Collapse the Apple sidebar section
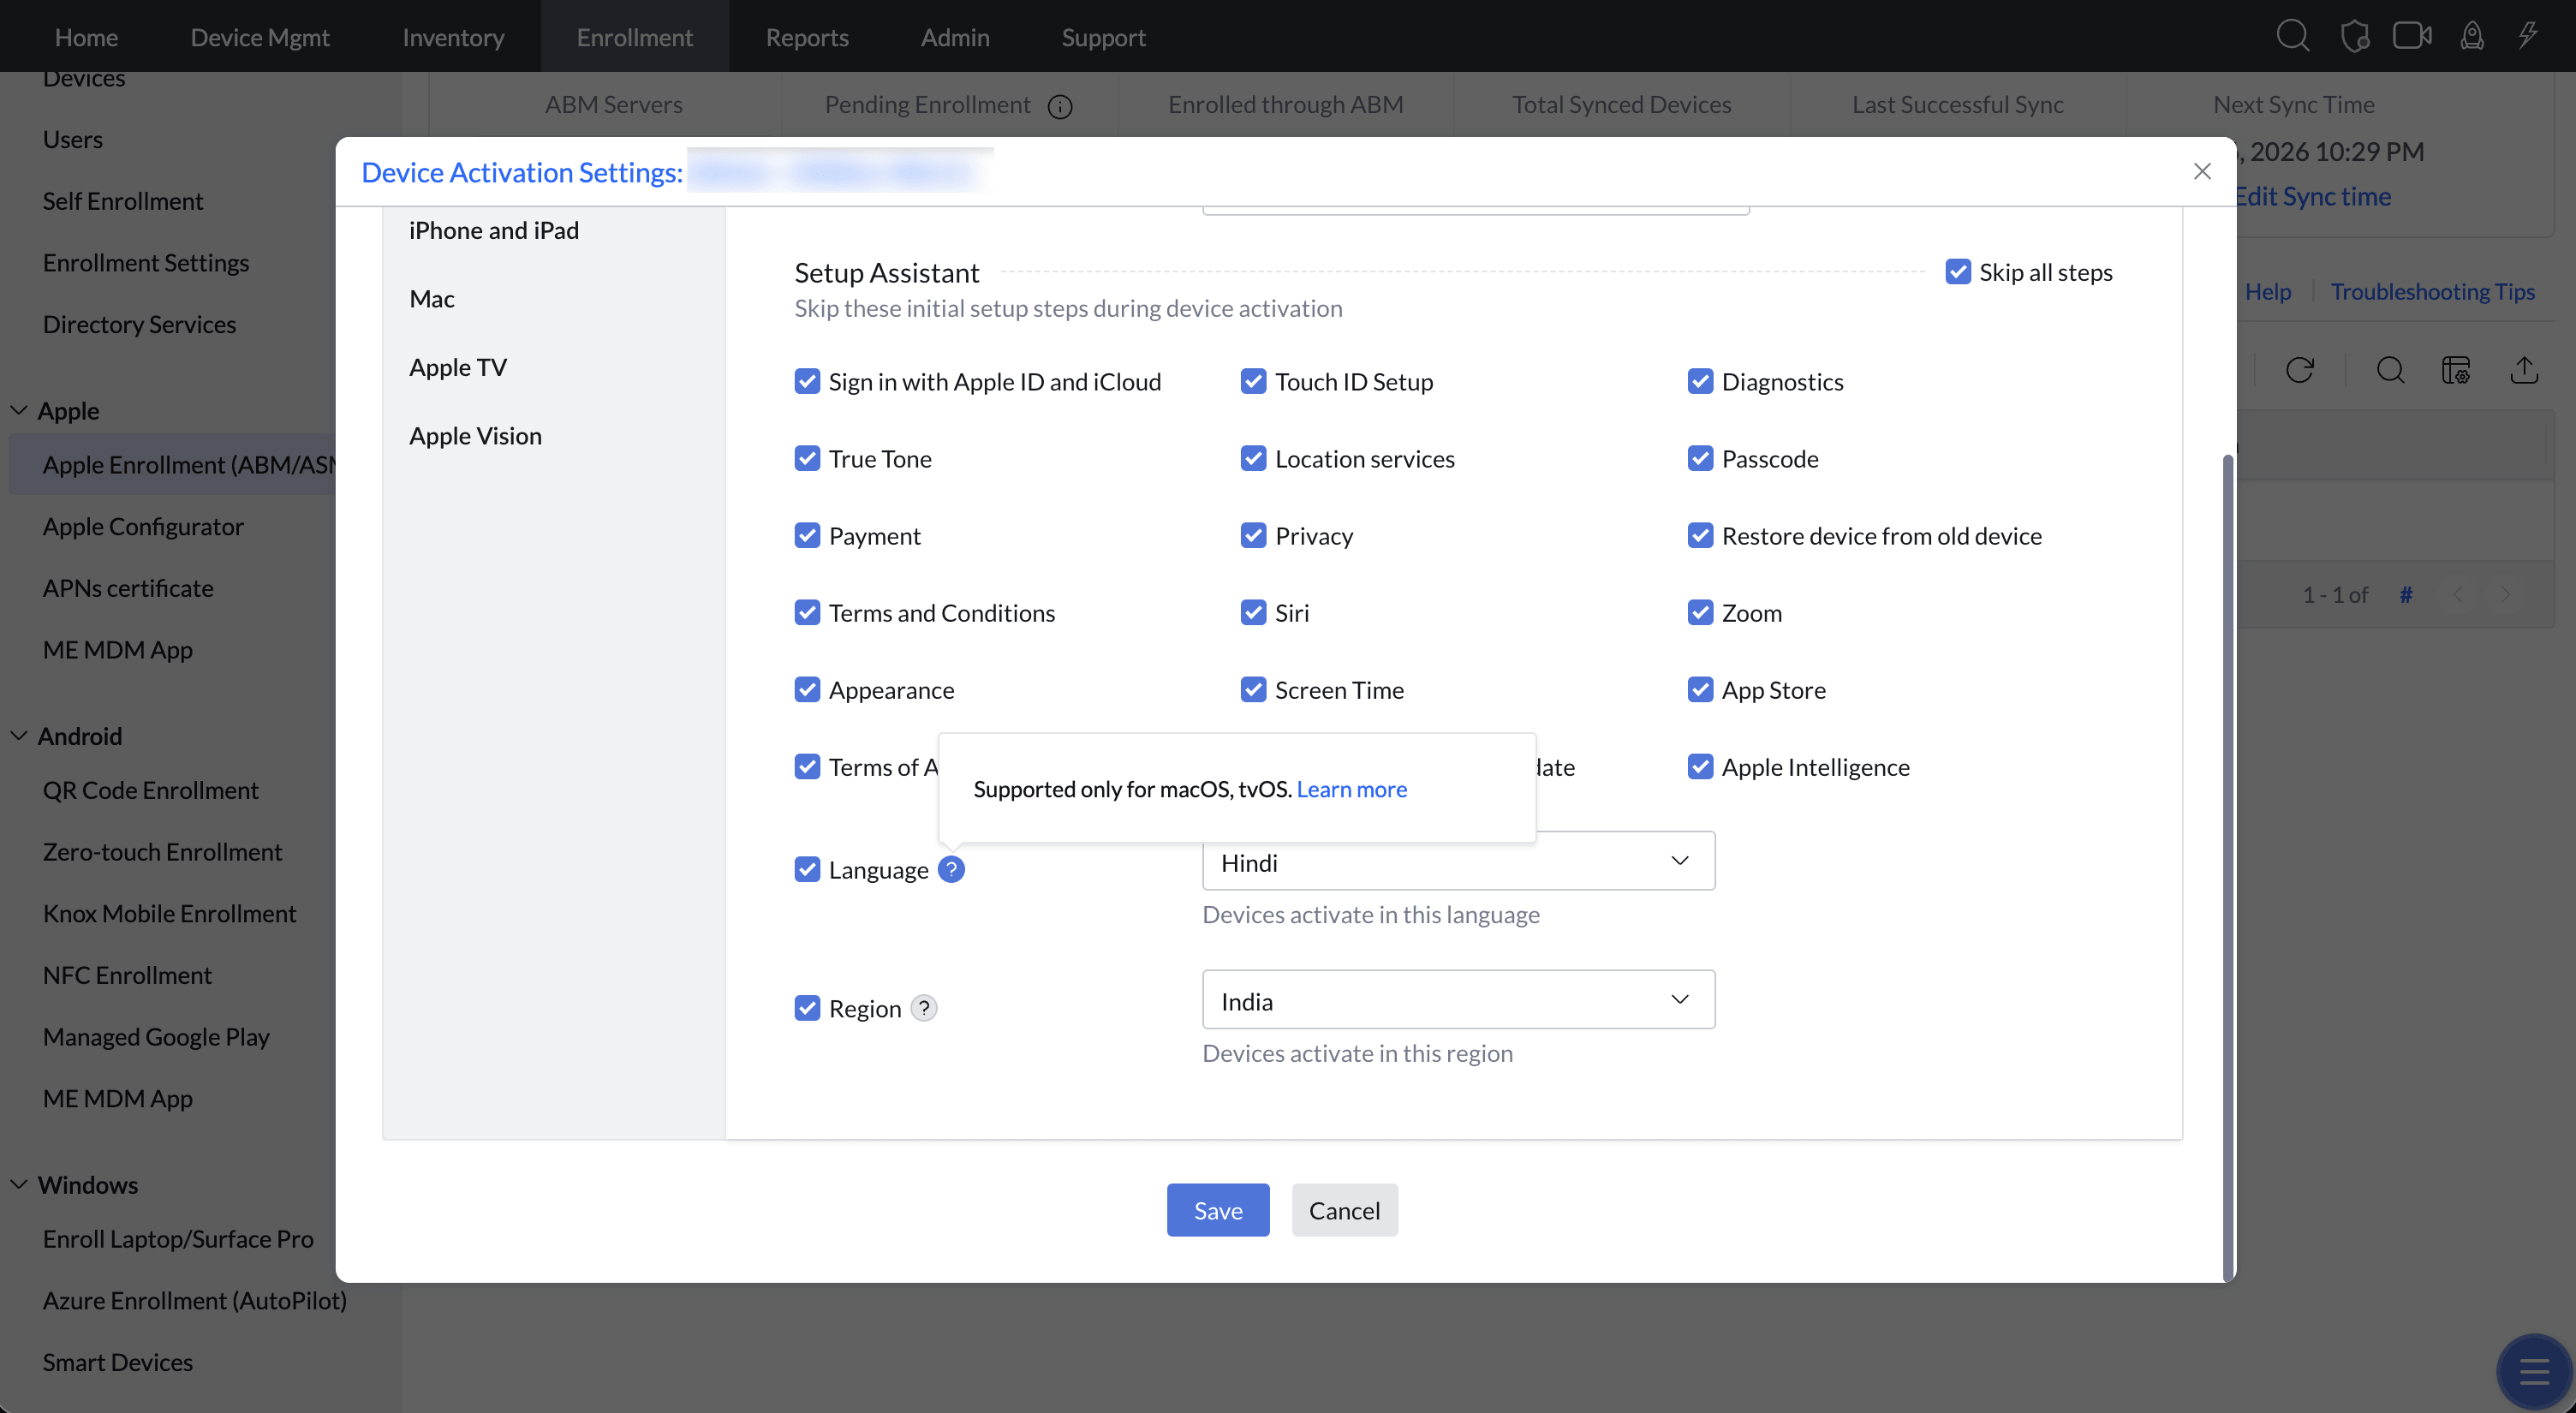 pos(19,410)
